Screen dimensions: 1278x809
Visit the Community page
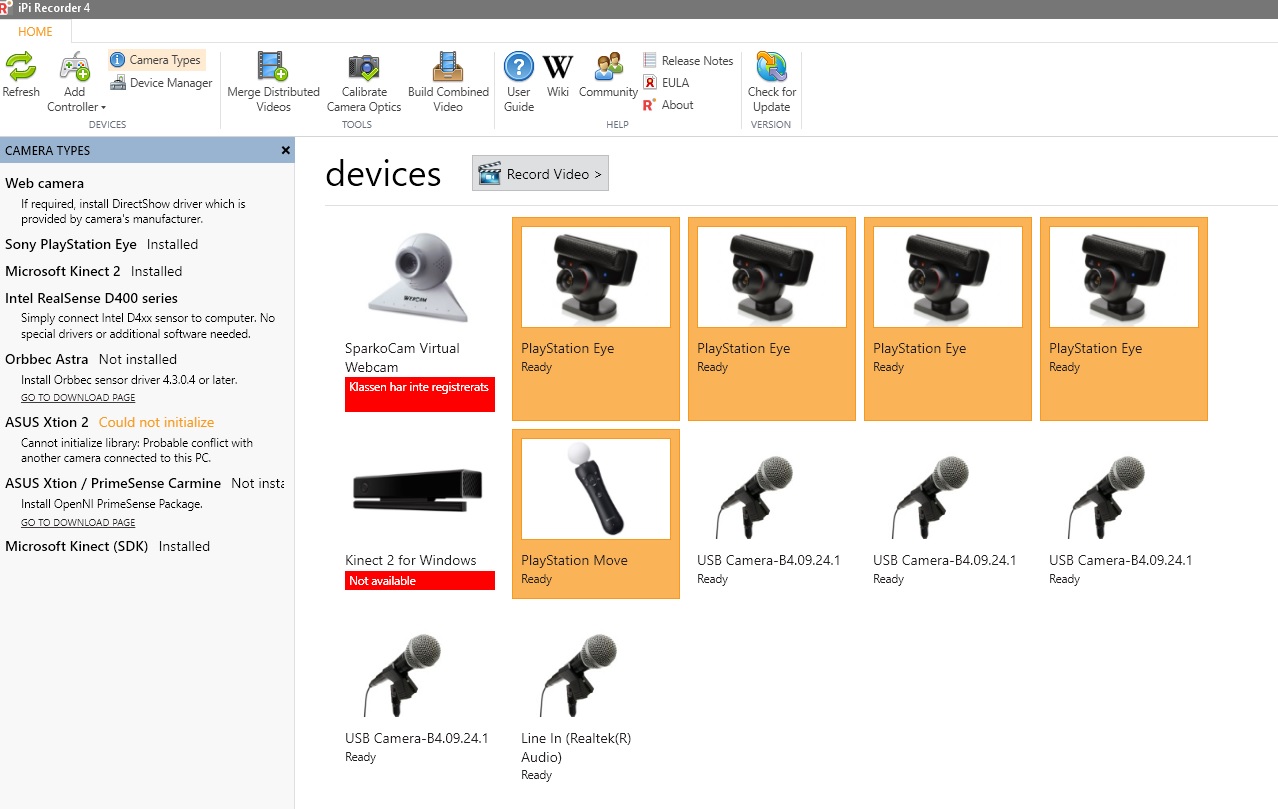click(x=608, y=76)
